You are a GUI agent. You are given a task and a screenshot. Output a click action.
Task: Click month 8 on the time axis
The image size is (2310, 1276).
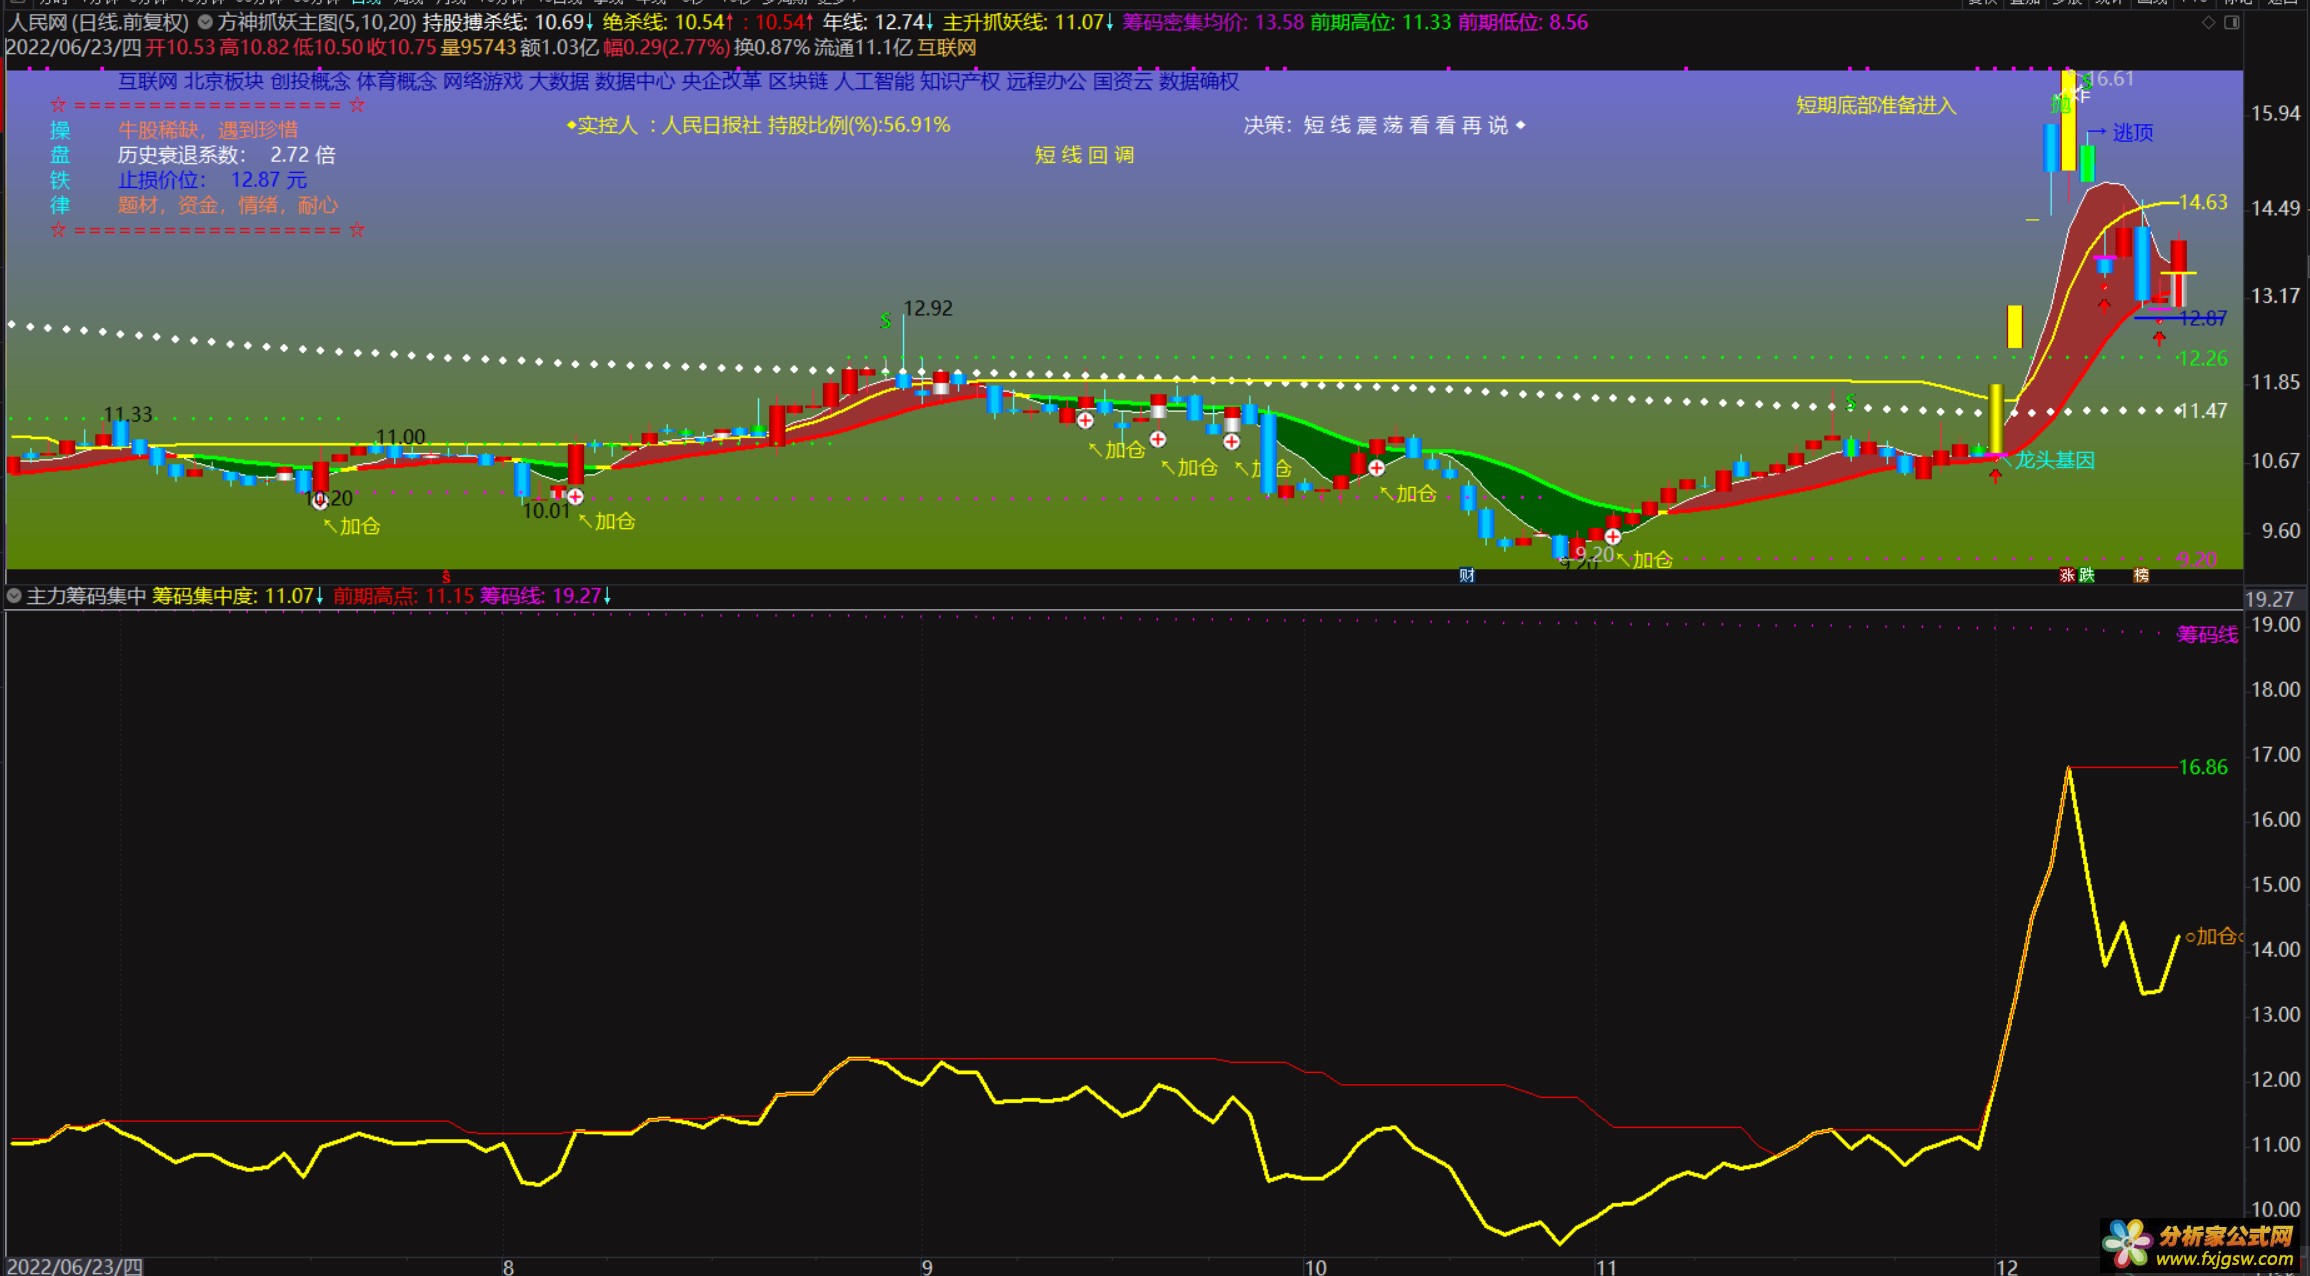pos(508,1267)
